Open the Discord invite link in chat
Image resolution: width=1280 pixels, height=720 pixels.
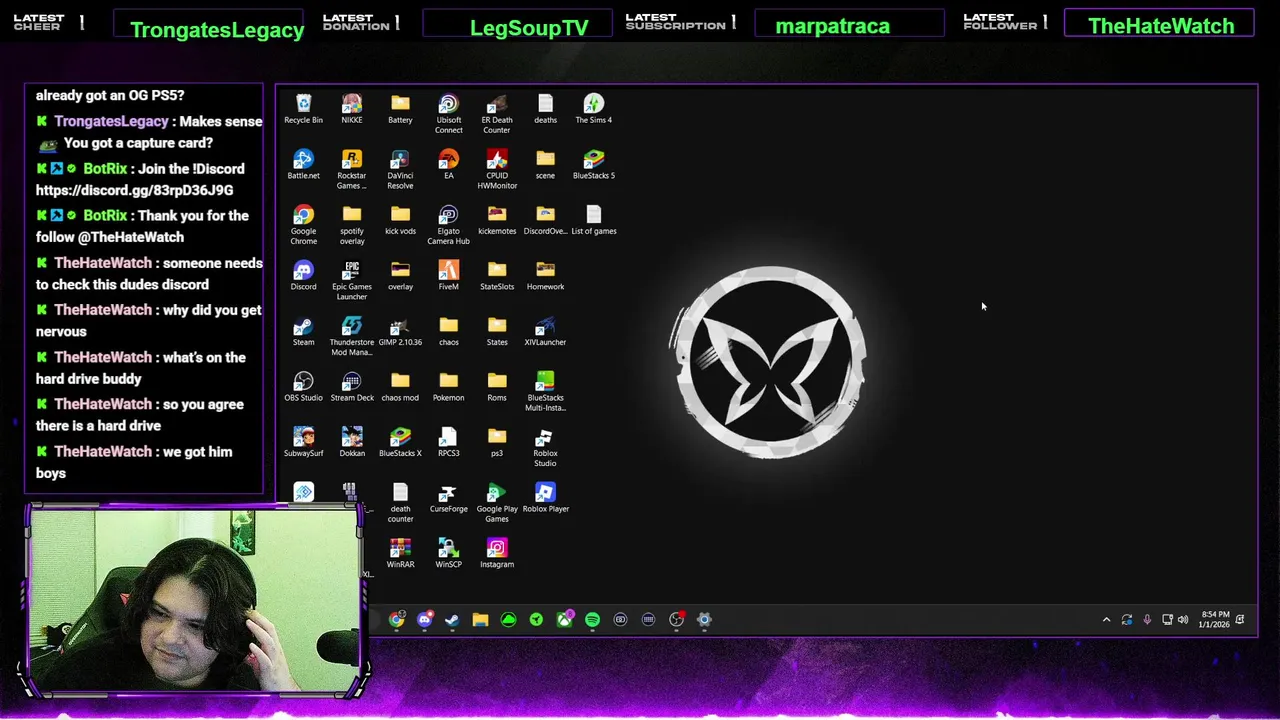(x=134, y=190)
